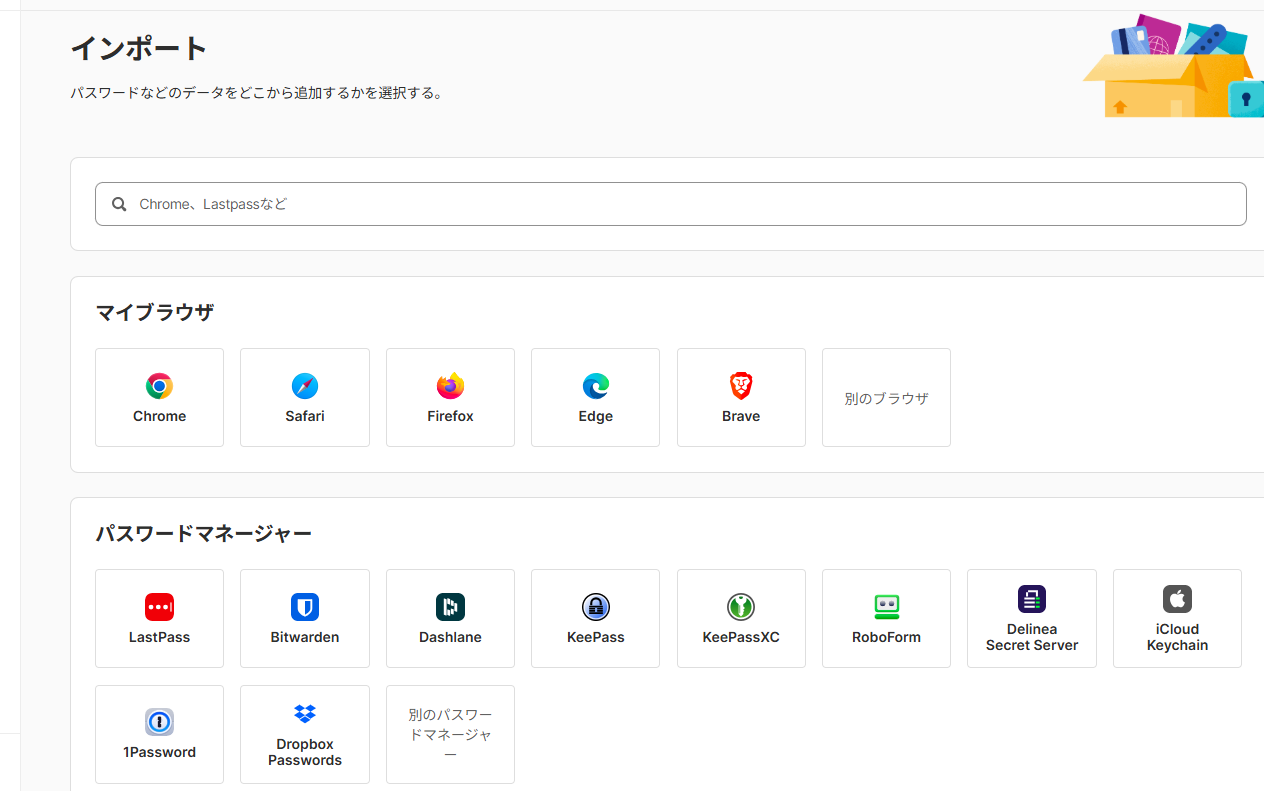
Task: Click the KeePassXC label text
Action: pos(741,637)
